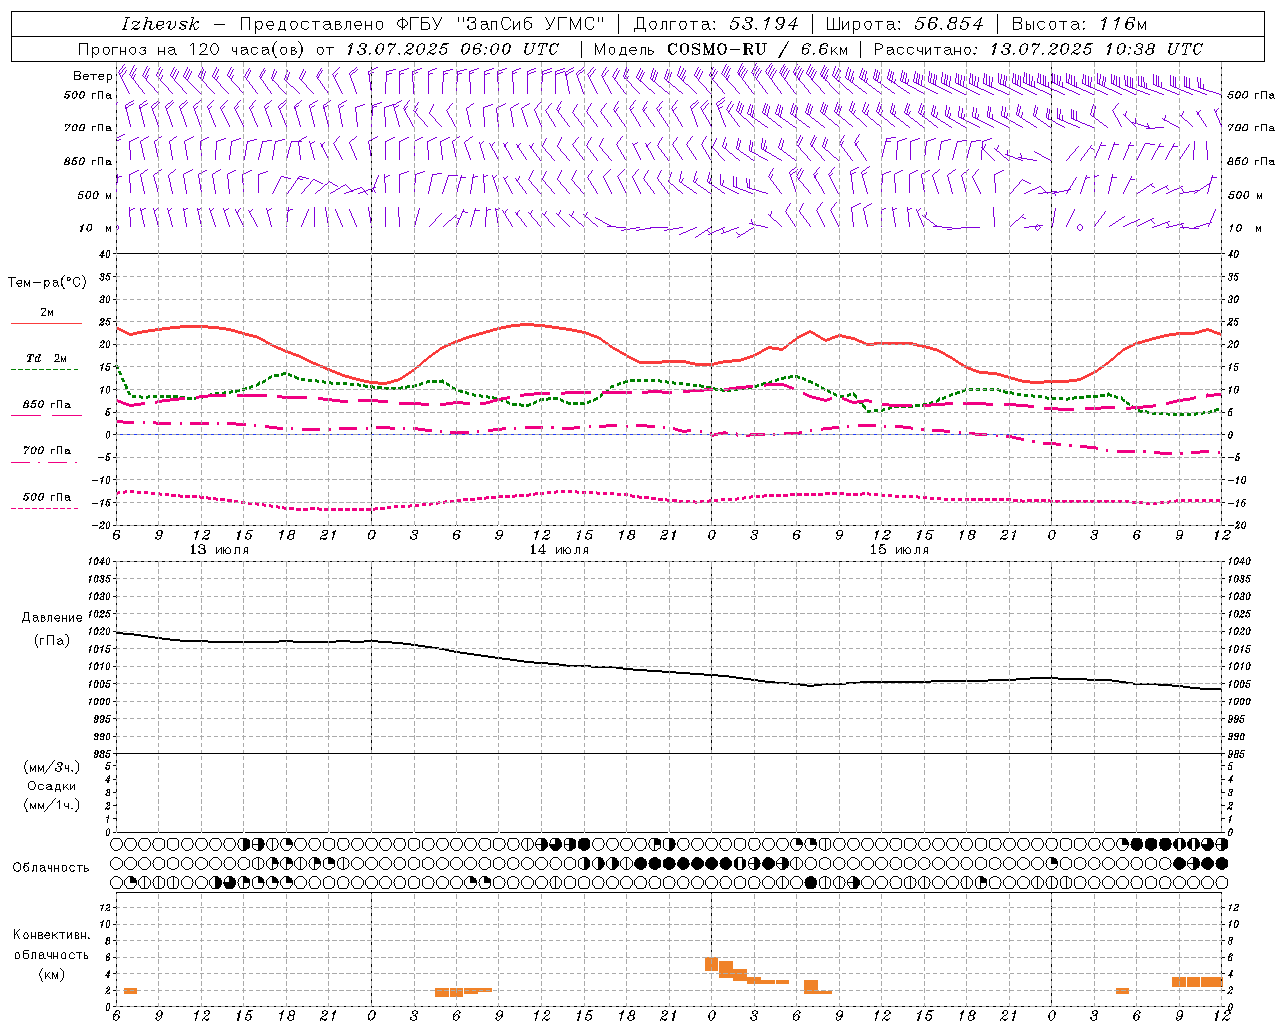Click the '(гПа)' unit under Давление
Screen dimensions: 1280x1024
pos(52,640)
